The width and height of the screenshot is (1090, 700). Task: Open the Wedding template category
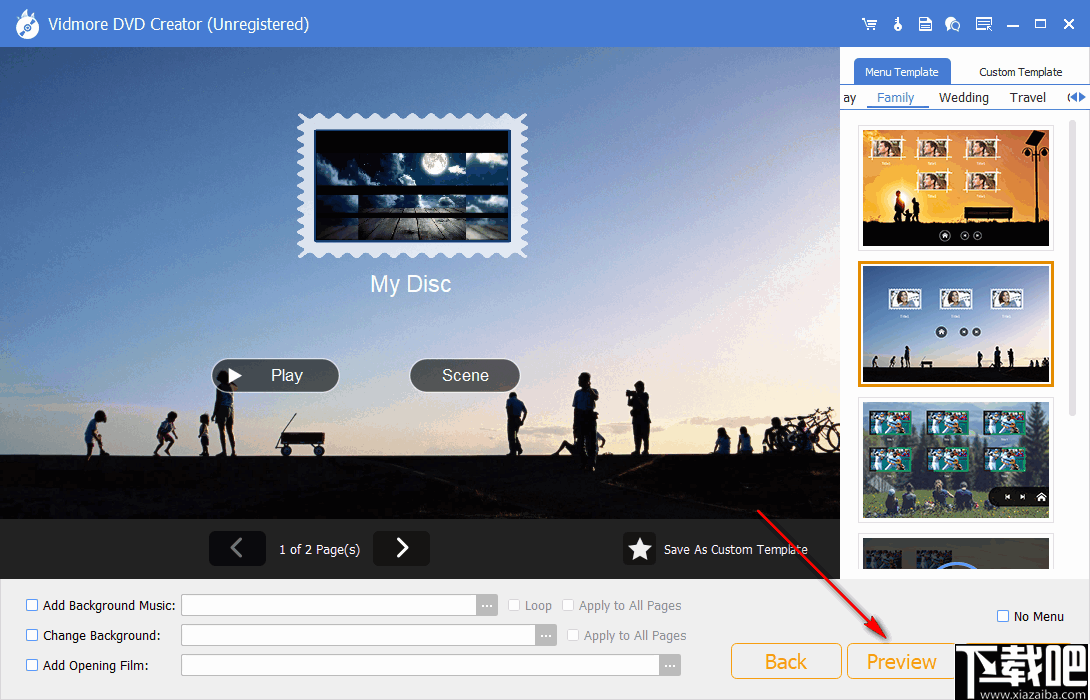pyautogui.click(x=963, y=97)
